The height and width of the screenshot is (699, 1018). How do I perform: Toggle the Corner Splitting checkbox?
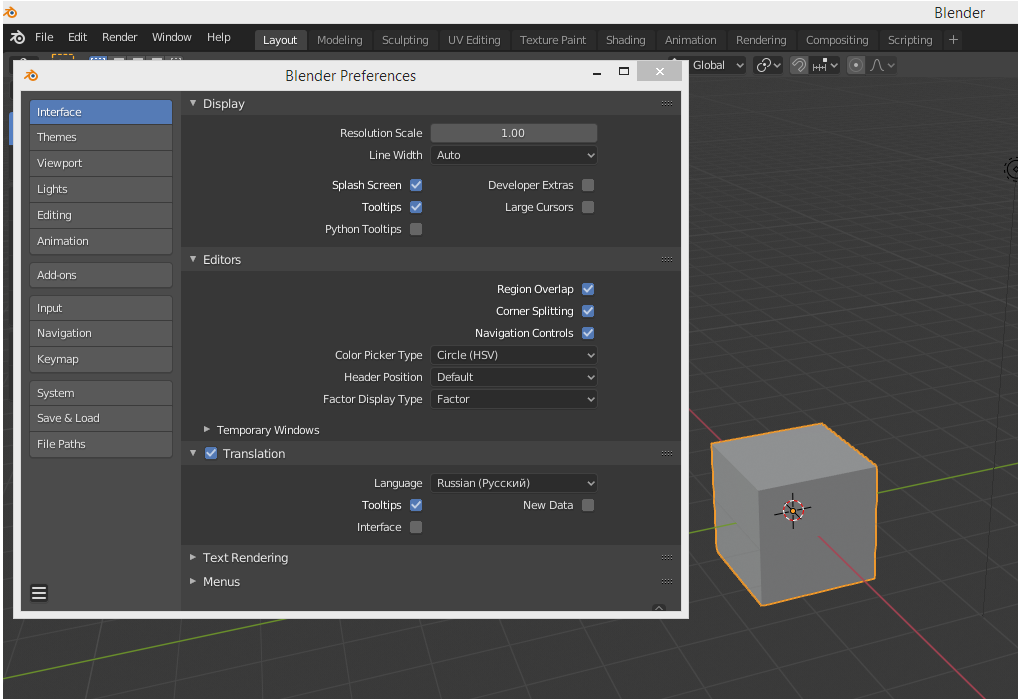coord(588,311)
